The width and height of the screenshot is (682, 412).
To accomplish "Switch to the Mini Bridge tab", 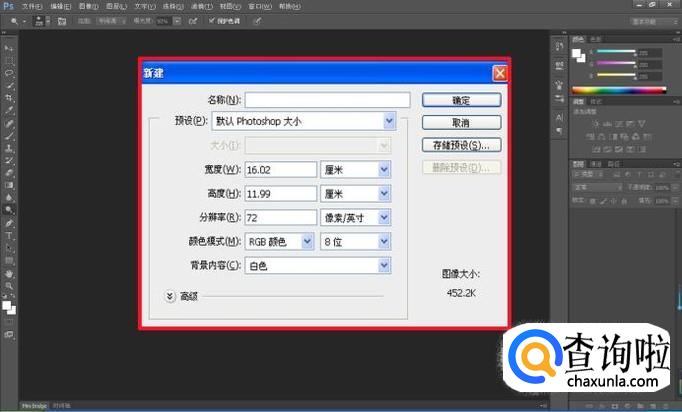I will pyautogui.click(x=34, y=405).
